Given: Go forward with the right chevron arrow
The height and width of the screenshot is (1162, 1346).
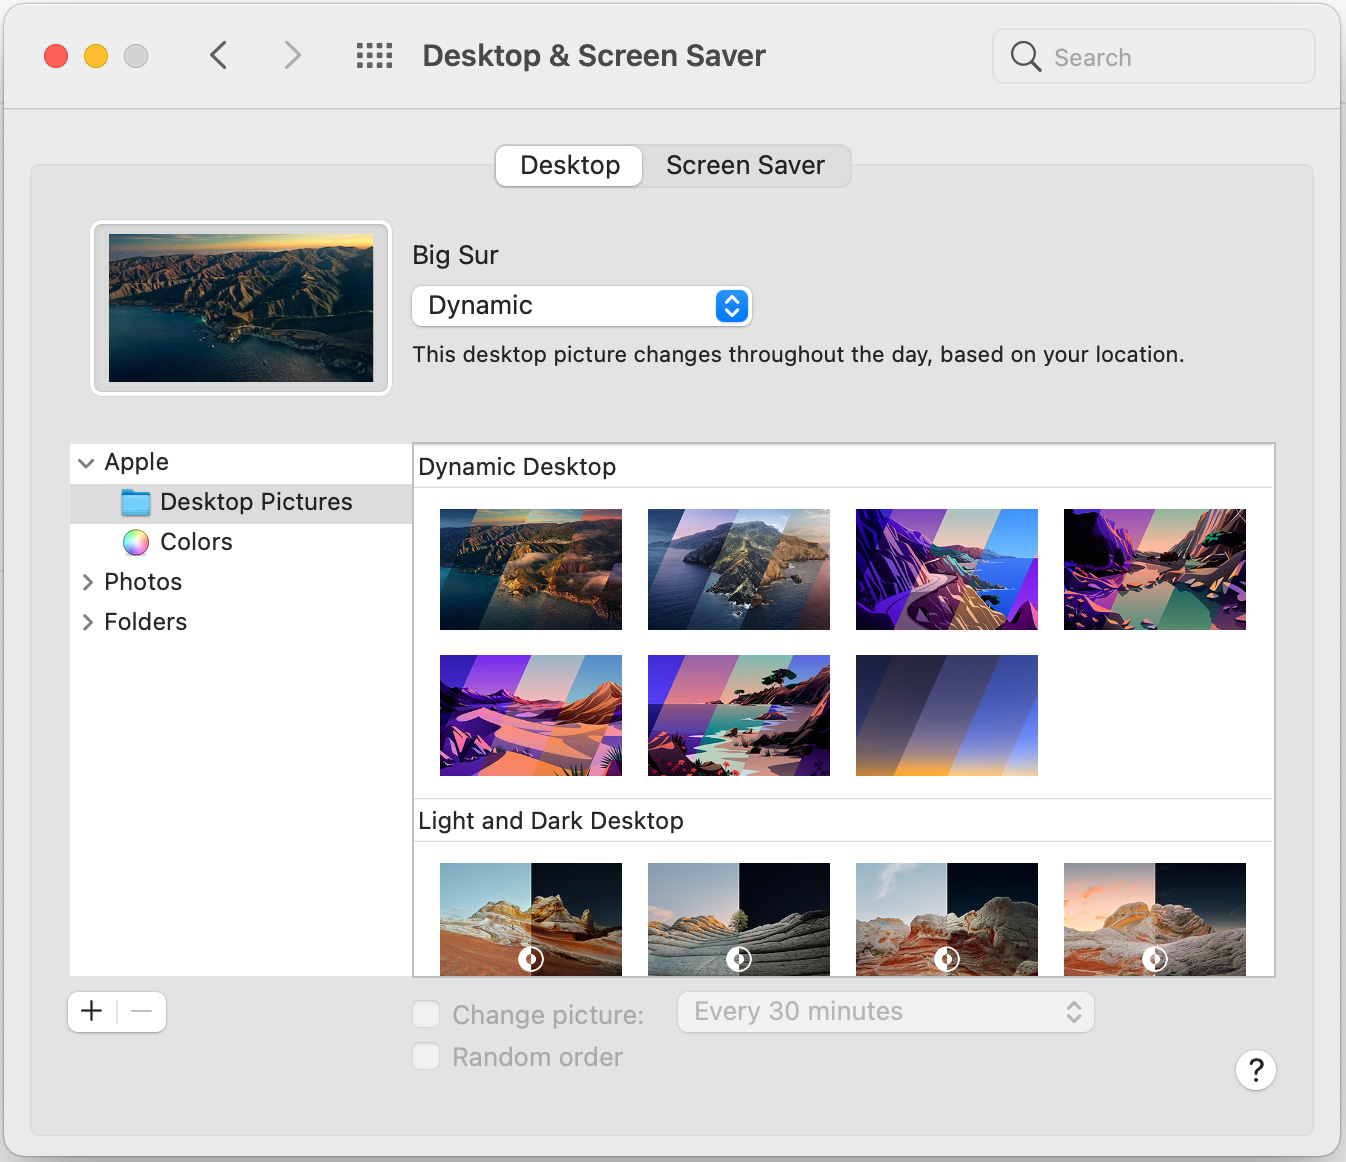Looking at the screenshot, I should (292, 55).
